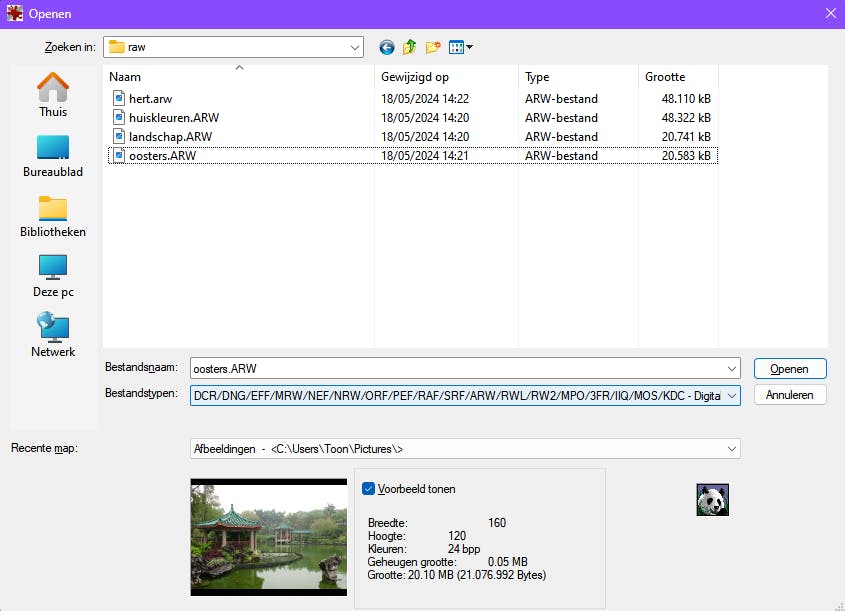Image resolution: width=845 pixels, height=611 pixels.
Task: Expand the Bestandstypen combo box
Action: [x=729, y=394]
